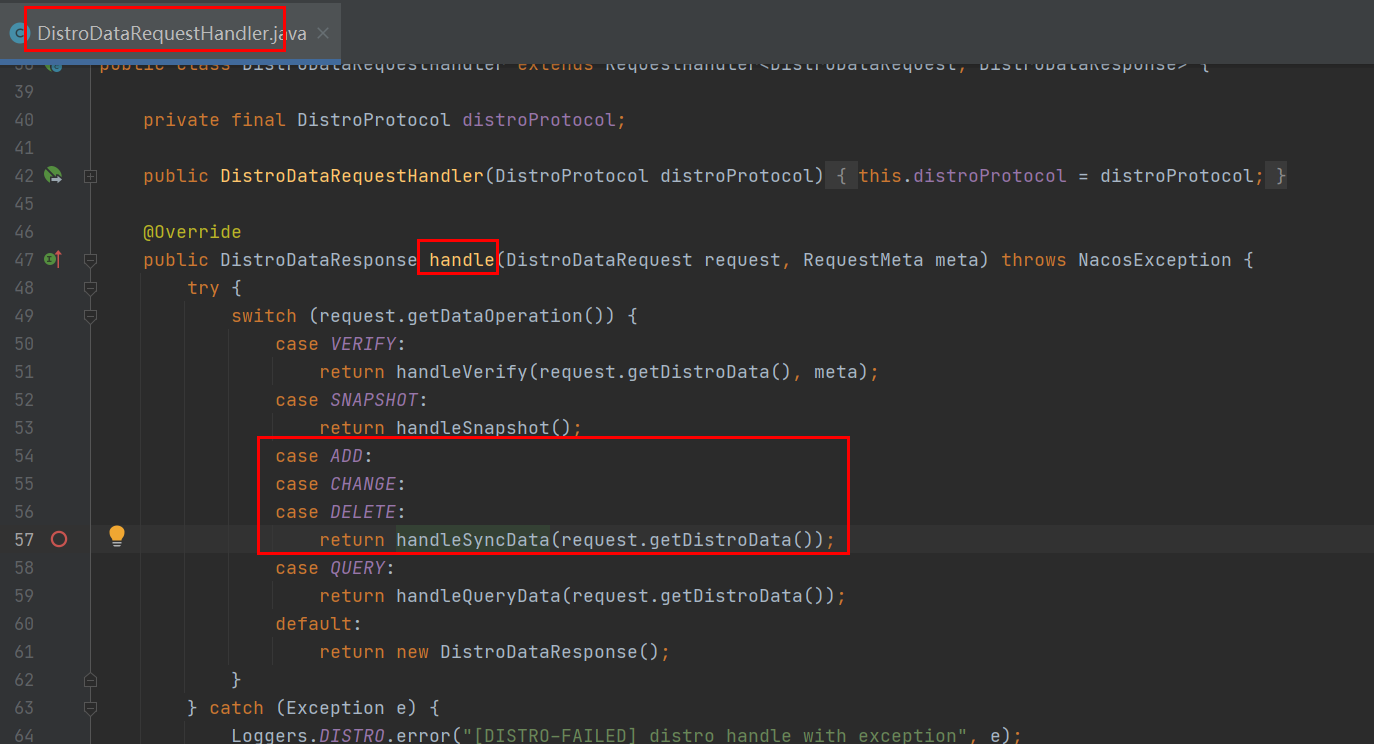The width and height of the screenshot is (1374, 744).
Task: Click the 'switch' keyword on line 49
Action: 264,316
